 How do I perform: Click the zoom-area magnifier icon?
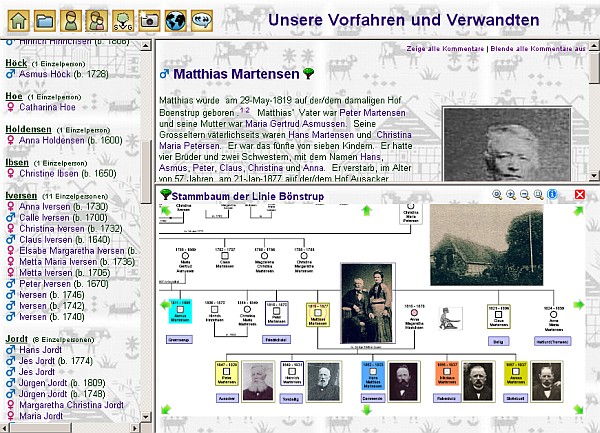538,195
